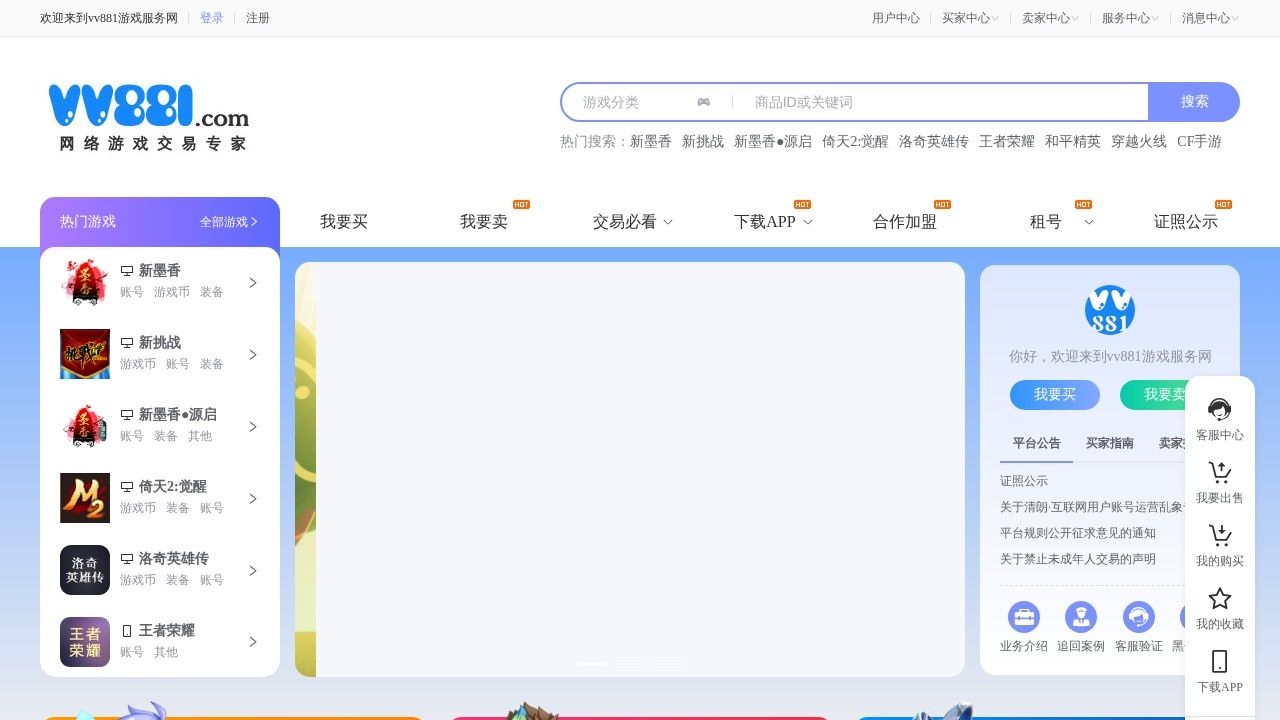Open the 服务中心 dropdown

[x=1130, y=18]
